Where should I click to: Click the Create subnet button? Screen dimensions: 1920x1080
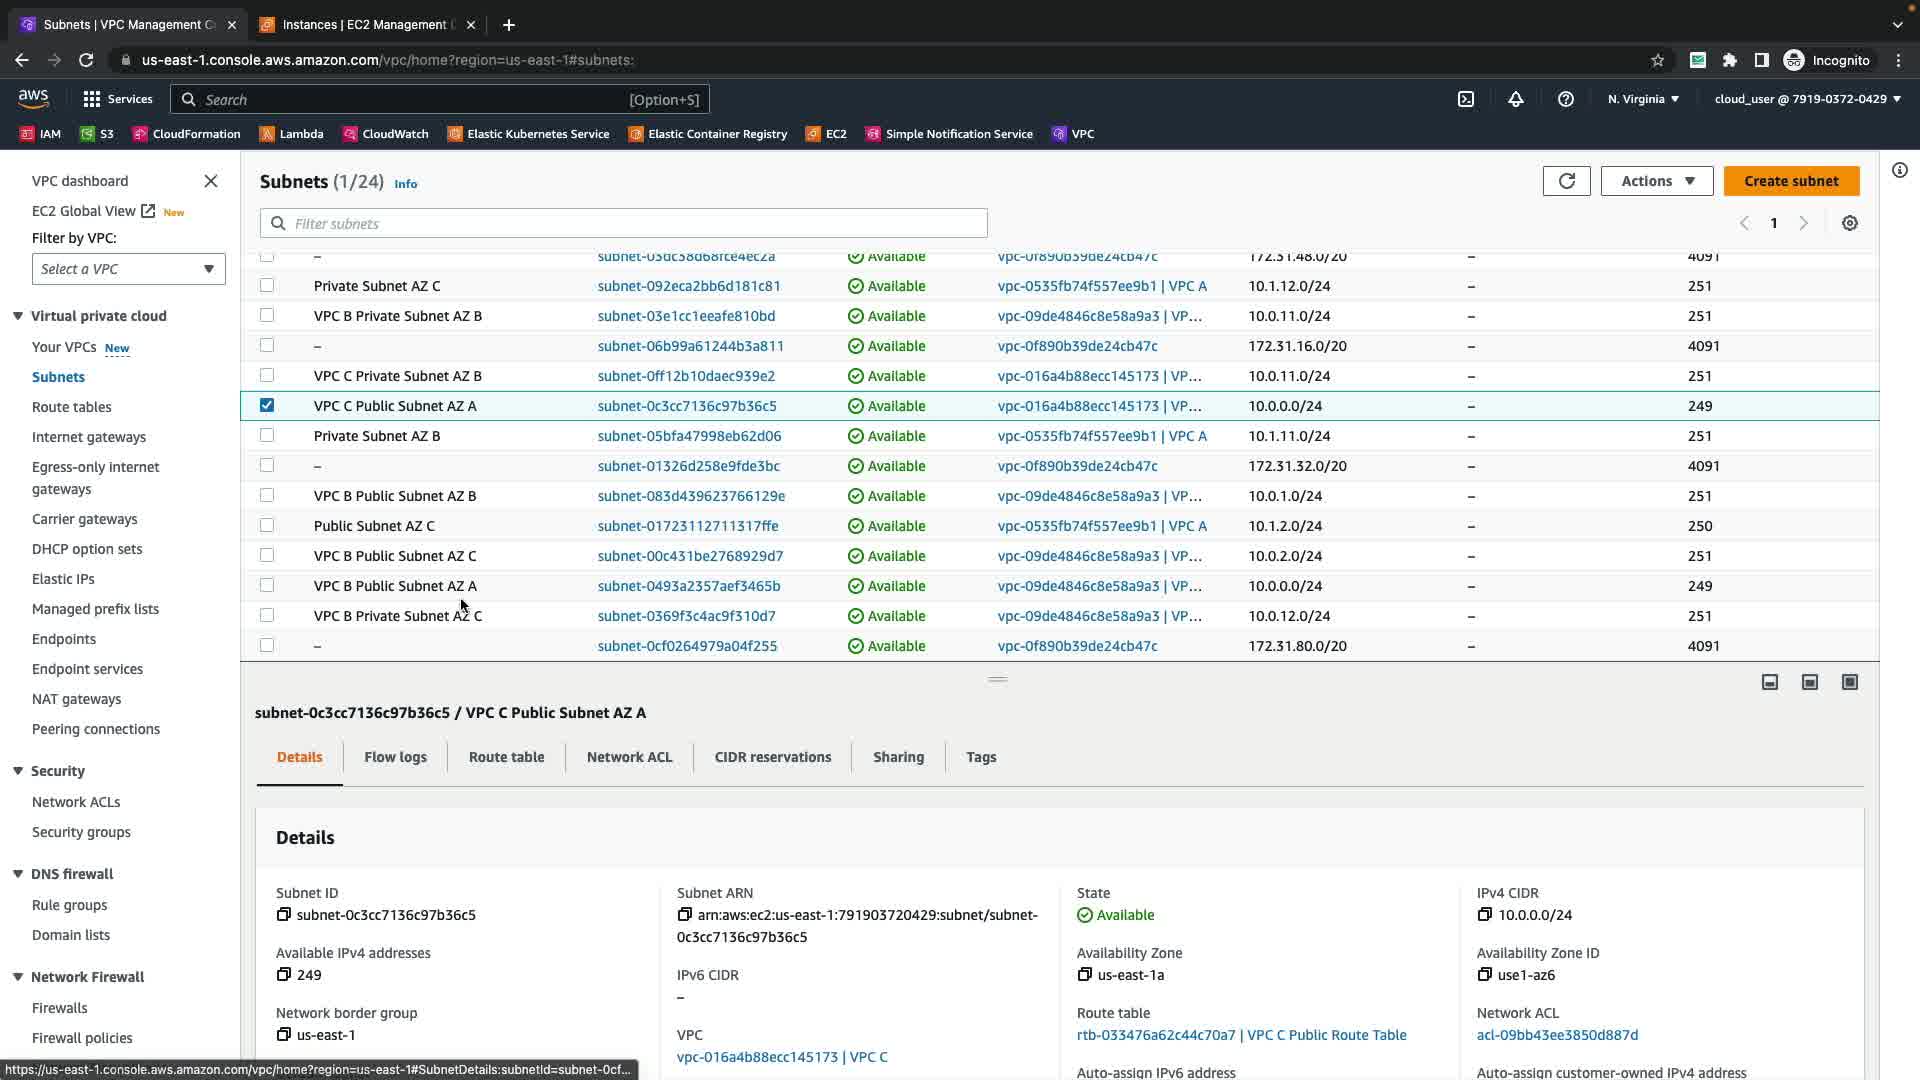pyautogui.click(x=1791, y=181)
